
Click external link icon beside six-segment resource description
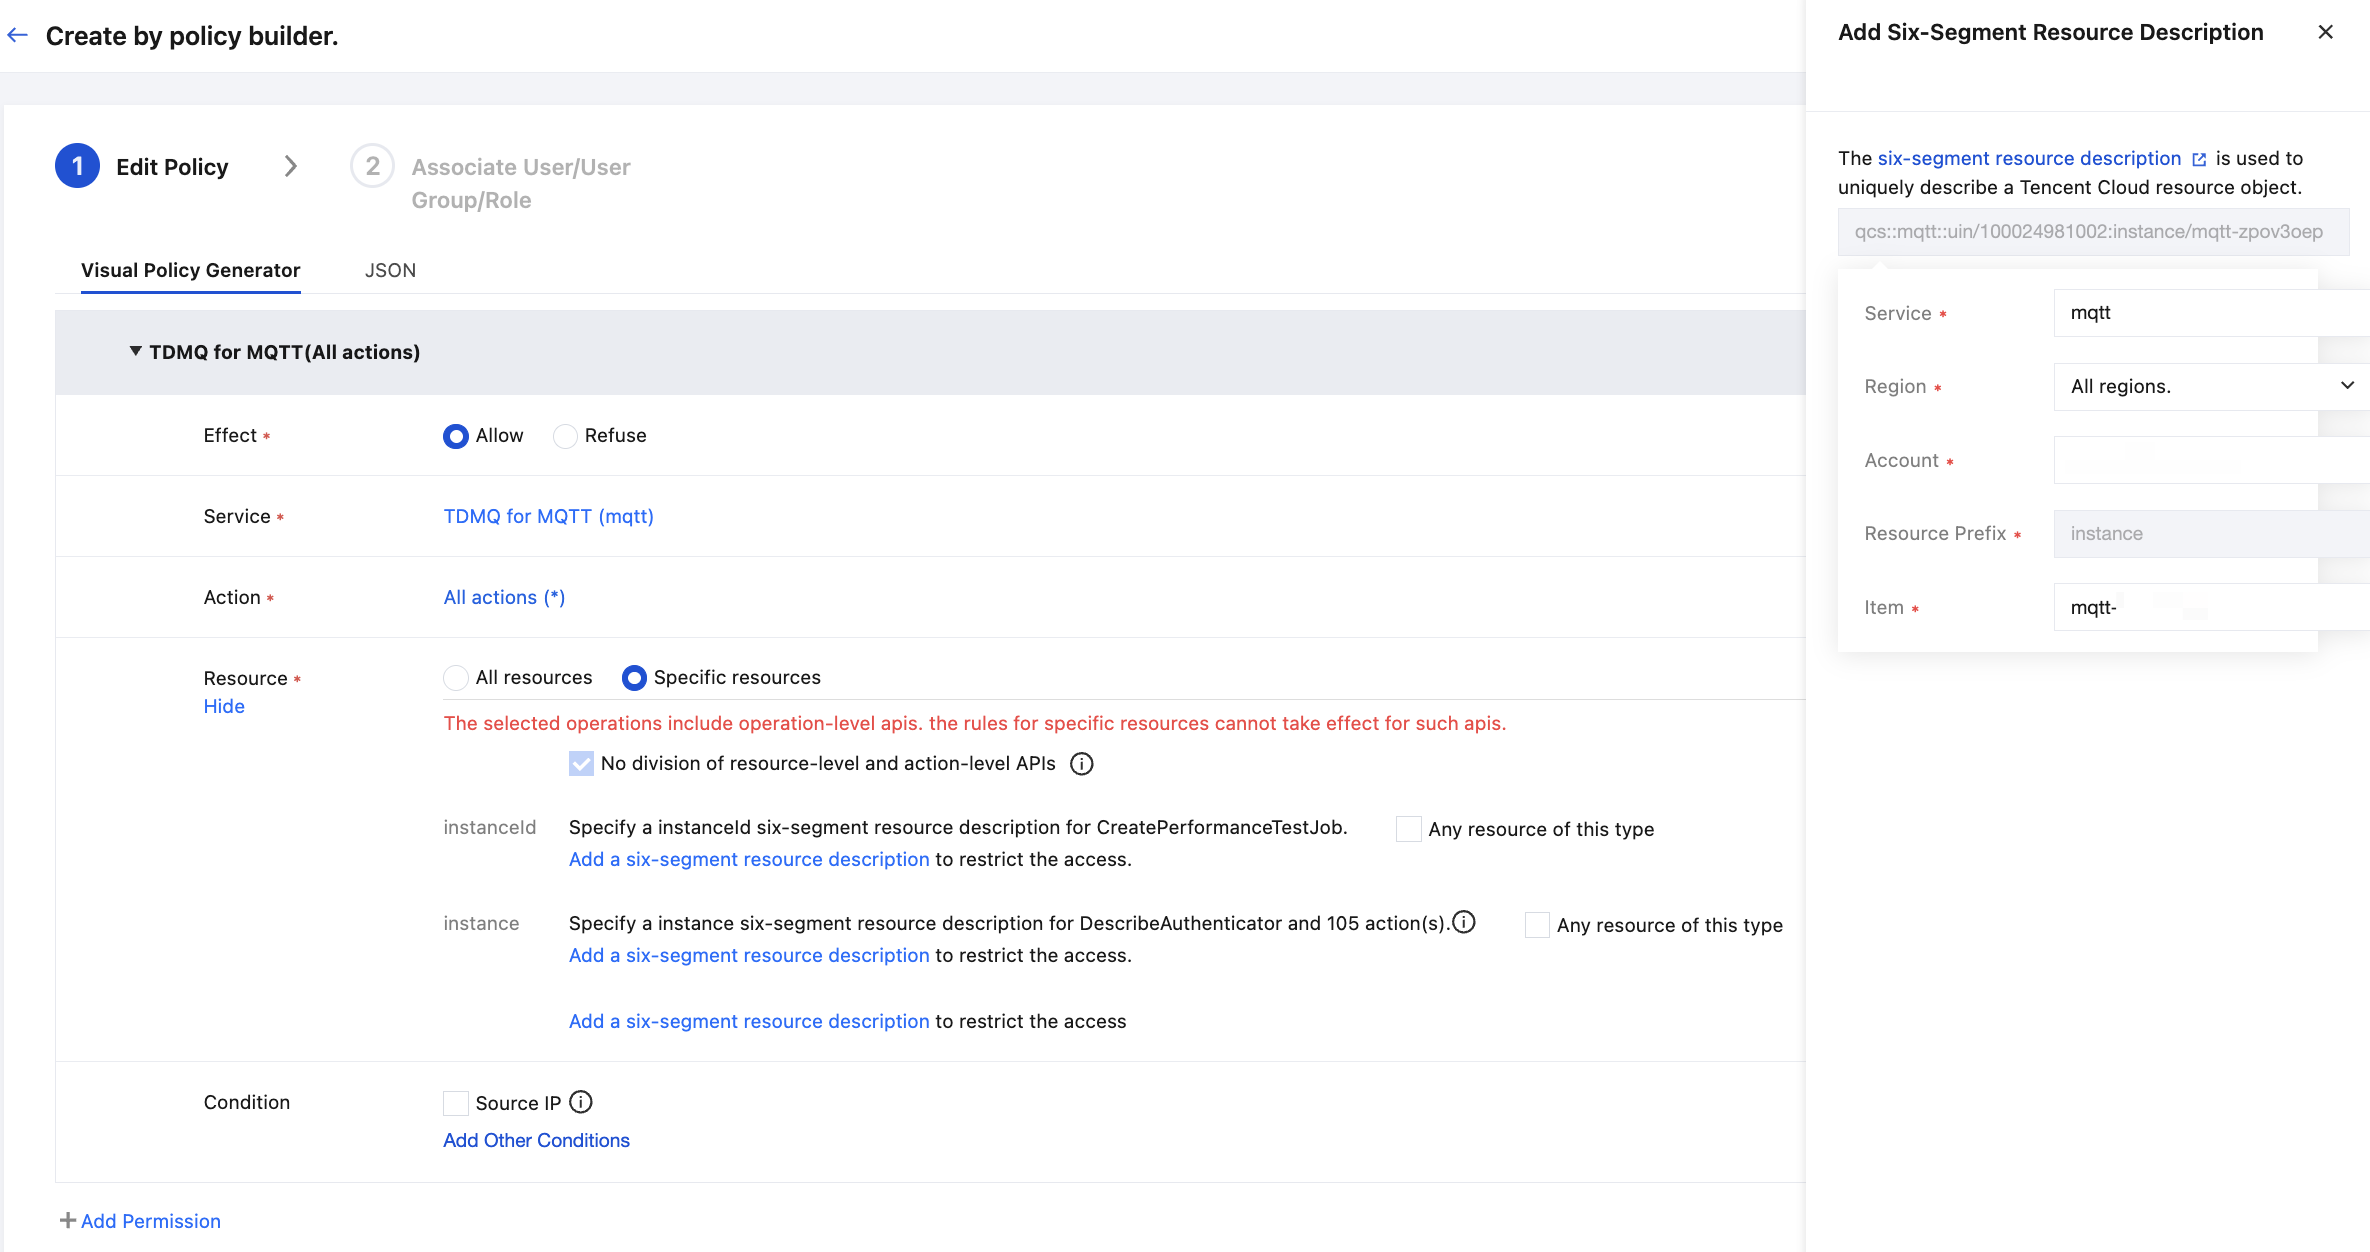pyautogui.click(x=2199, y=159)
